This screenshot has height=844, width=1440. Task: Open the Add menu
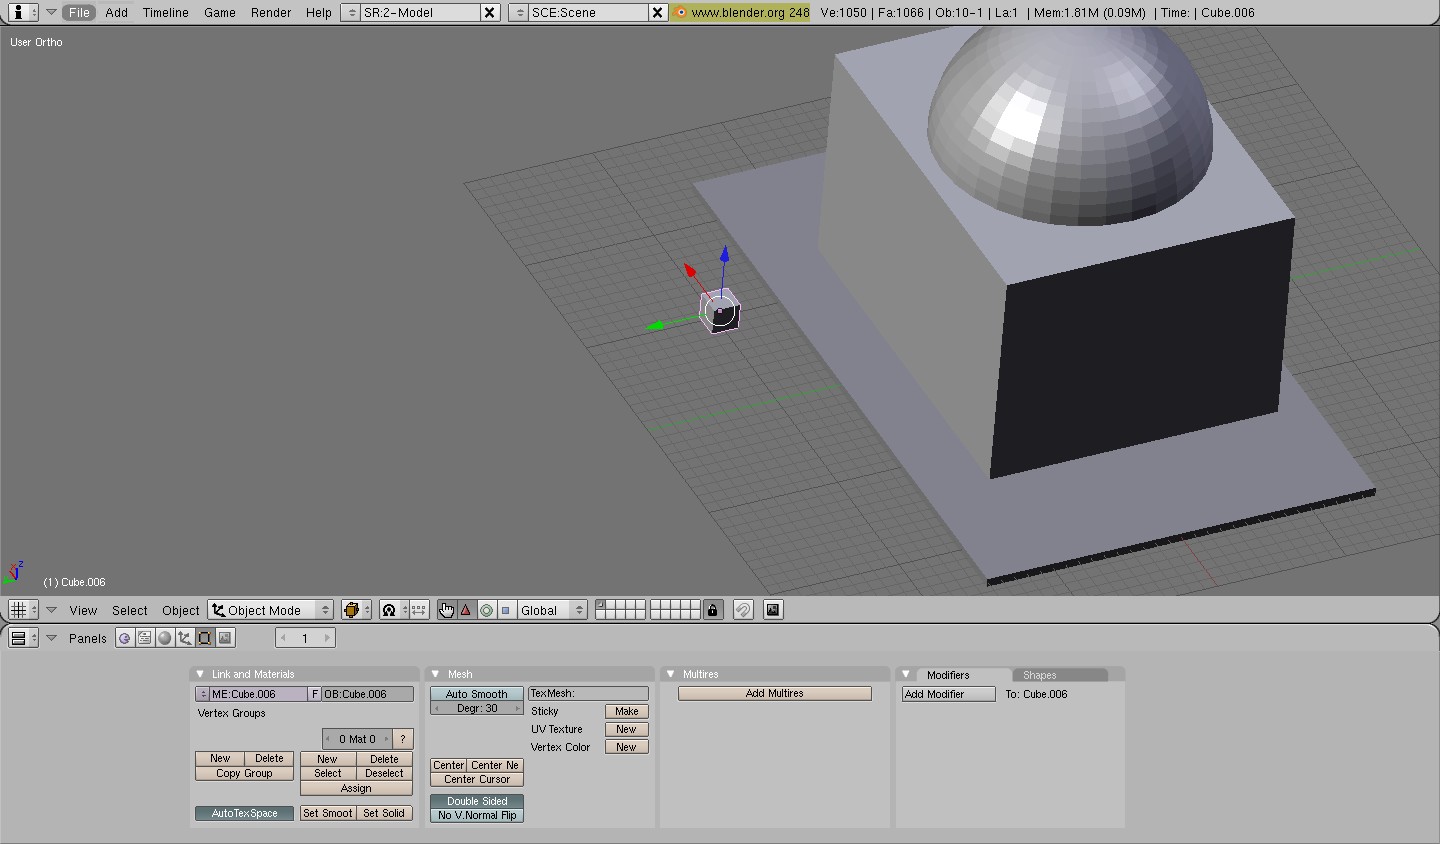[x=116, y=12]
